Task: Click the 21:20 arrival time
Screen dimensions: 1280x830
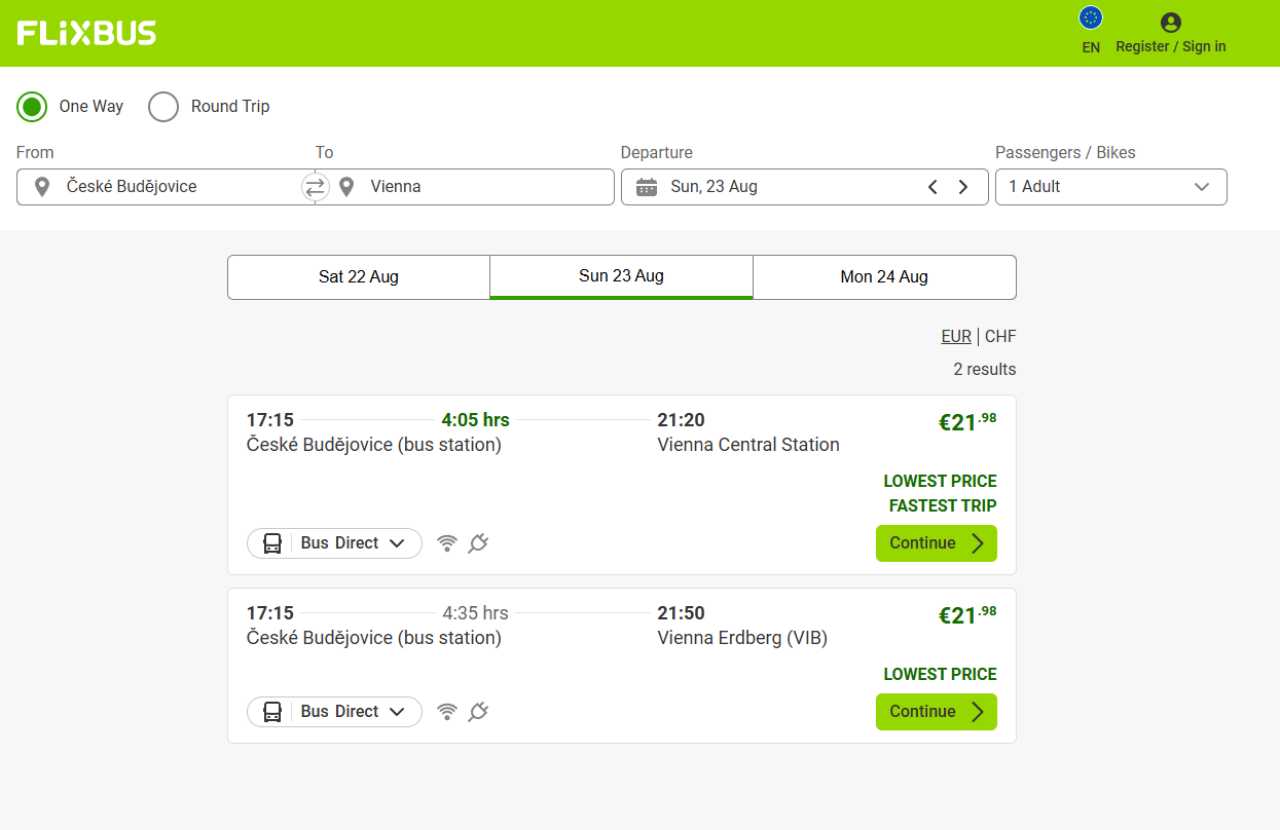Action: 681,420
